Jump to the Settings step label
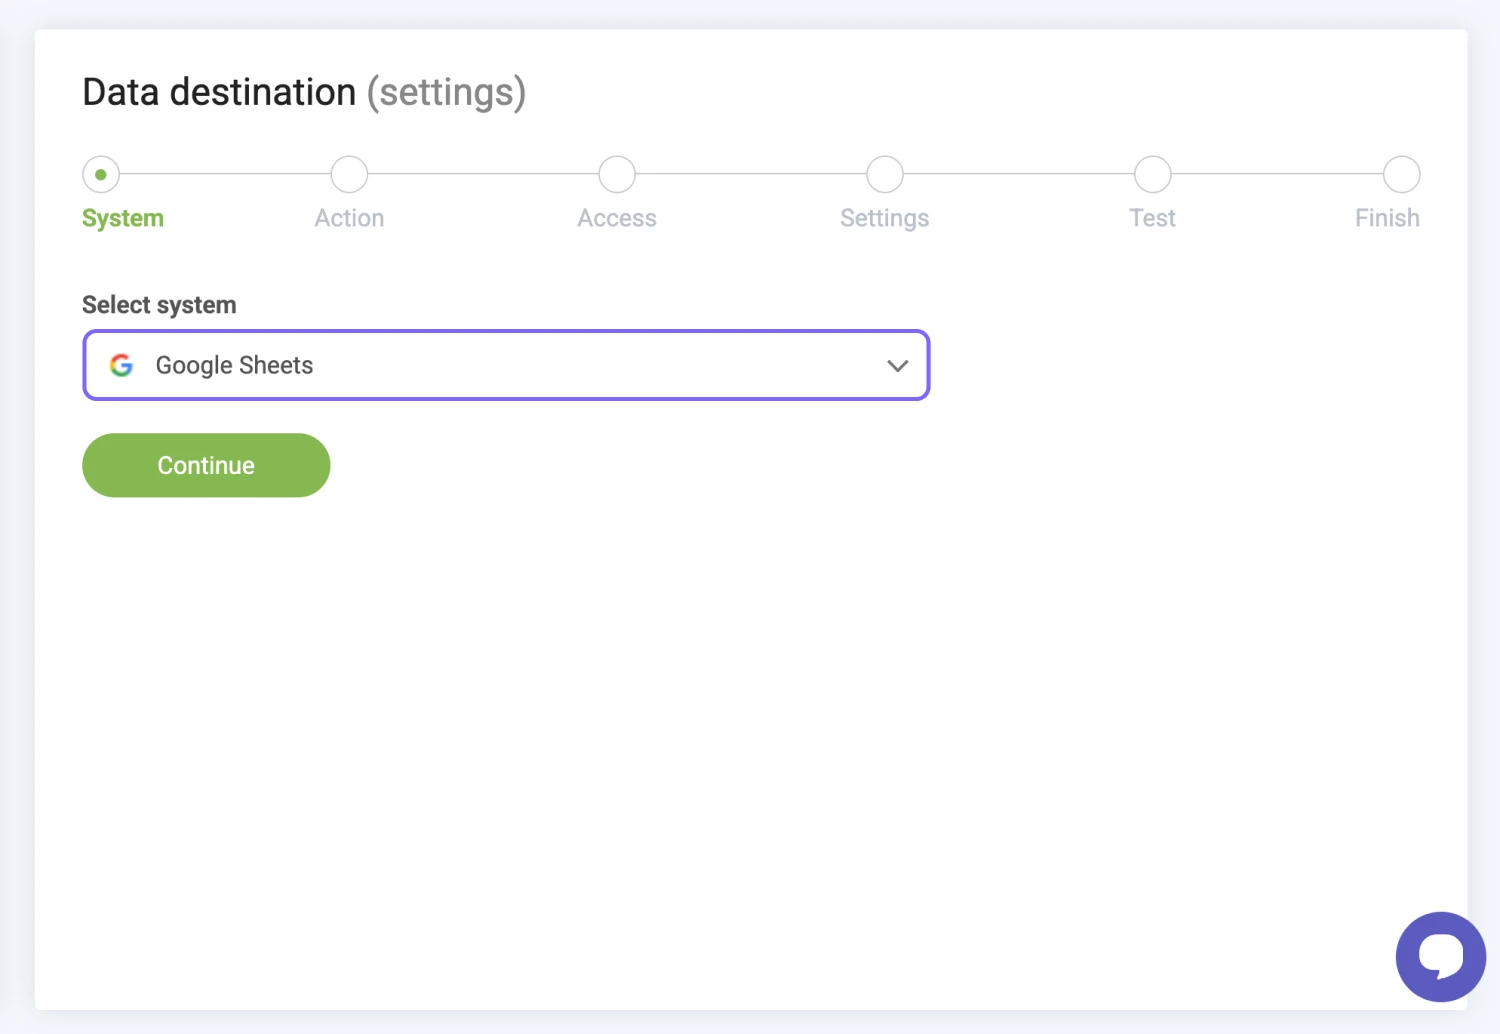This screenshot has width=1500, height=1034. coord(885,218)
